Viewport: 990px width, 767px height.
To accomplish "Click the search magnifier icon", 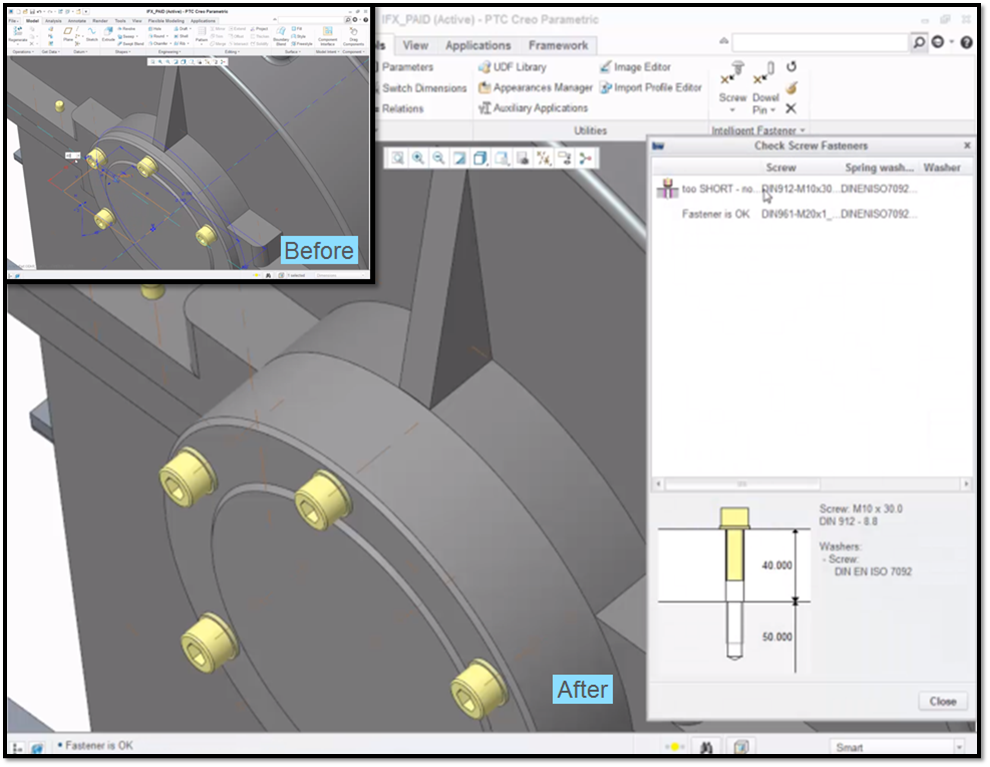I will (919, 42).
